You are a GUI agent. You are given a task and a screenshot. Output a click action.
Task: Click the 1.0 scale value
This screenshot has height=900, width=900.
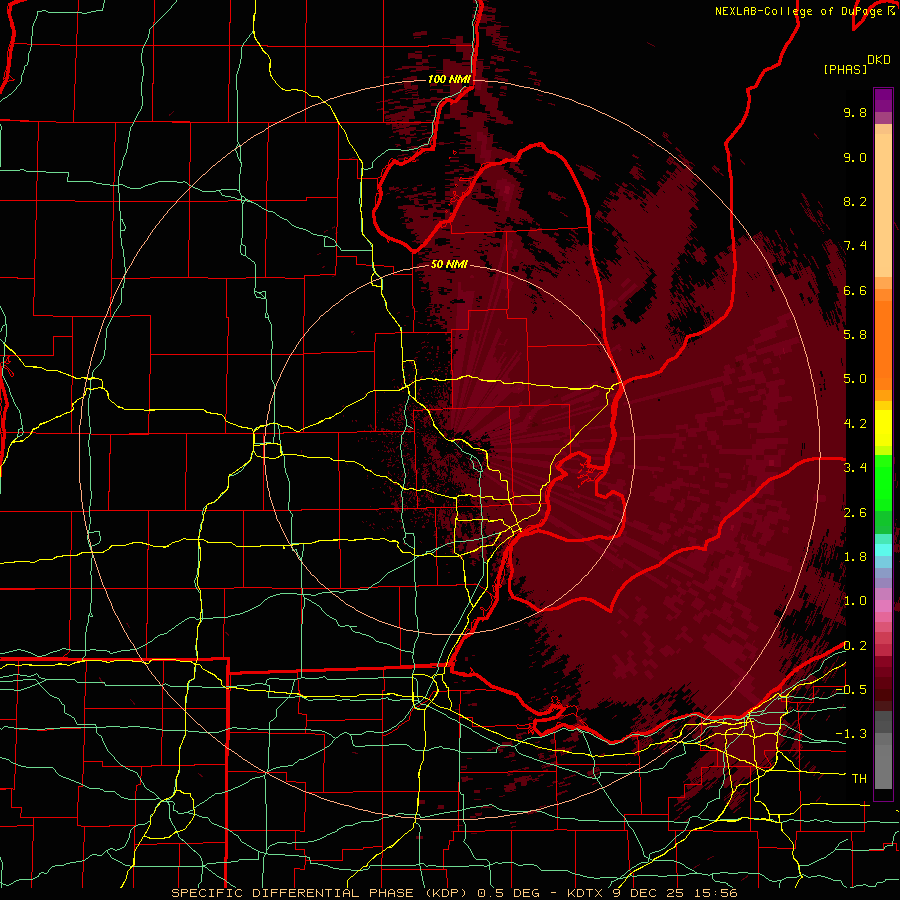click(855, 601)
